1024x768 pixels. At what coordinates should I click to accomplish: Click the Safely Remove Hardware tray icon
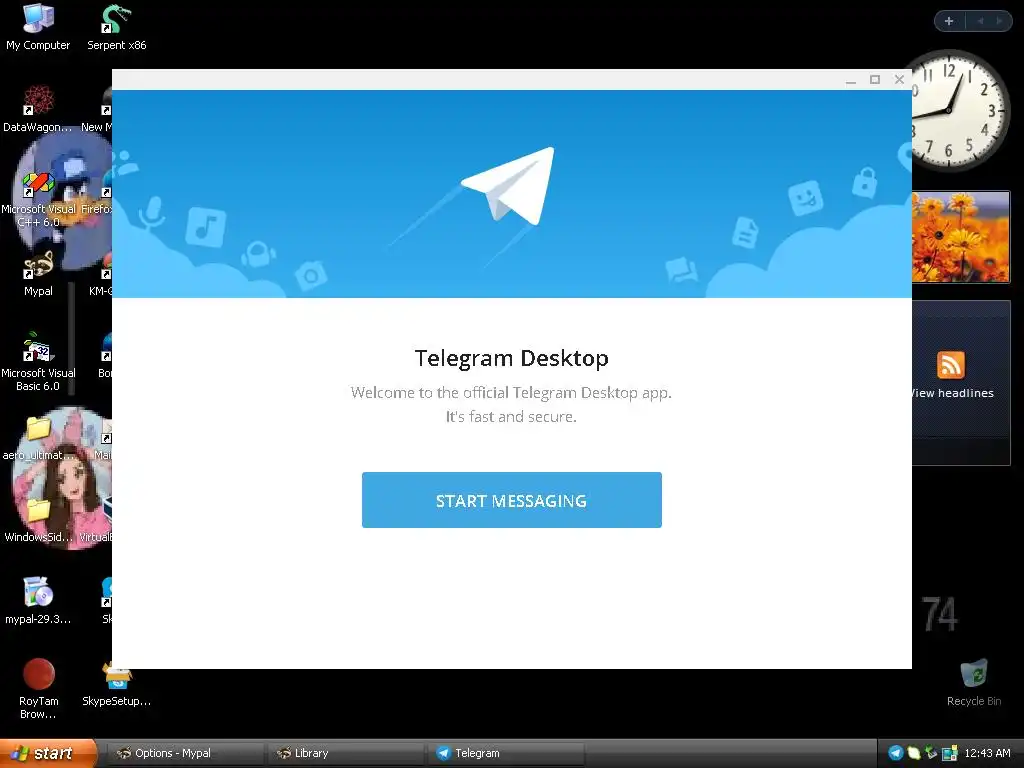931,753
